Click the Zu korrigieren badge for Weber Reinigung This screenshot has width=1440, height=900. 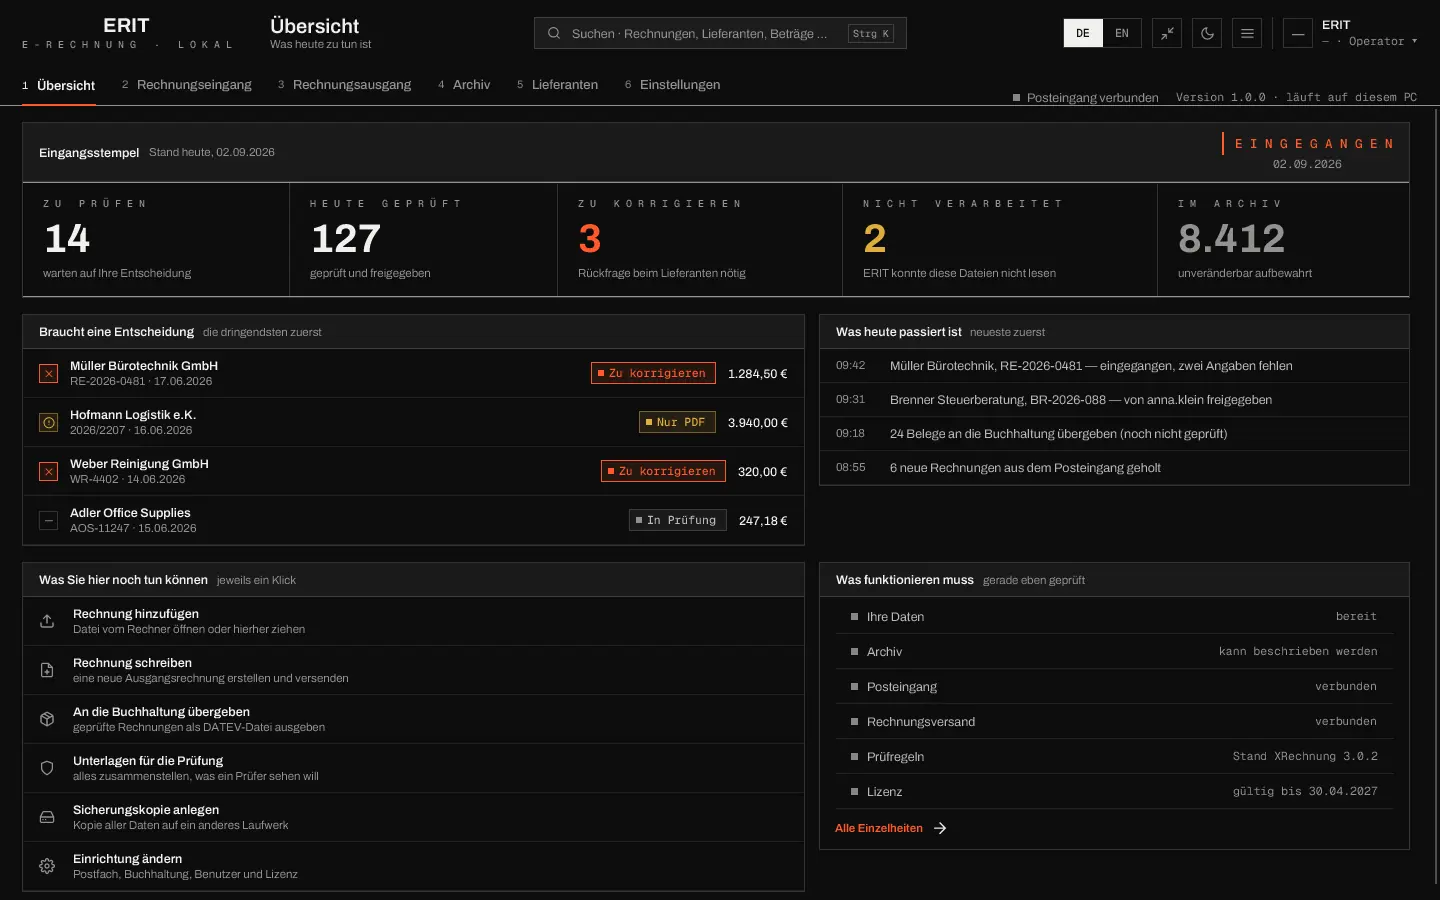pos(663,471)
